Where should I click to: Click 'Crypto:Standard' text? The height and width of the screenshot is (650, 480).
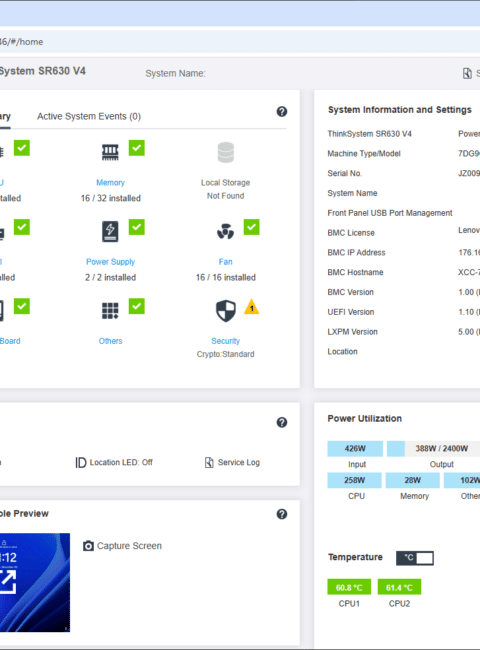click(x=225, y=354)
